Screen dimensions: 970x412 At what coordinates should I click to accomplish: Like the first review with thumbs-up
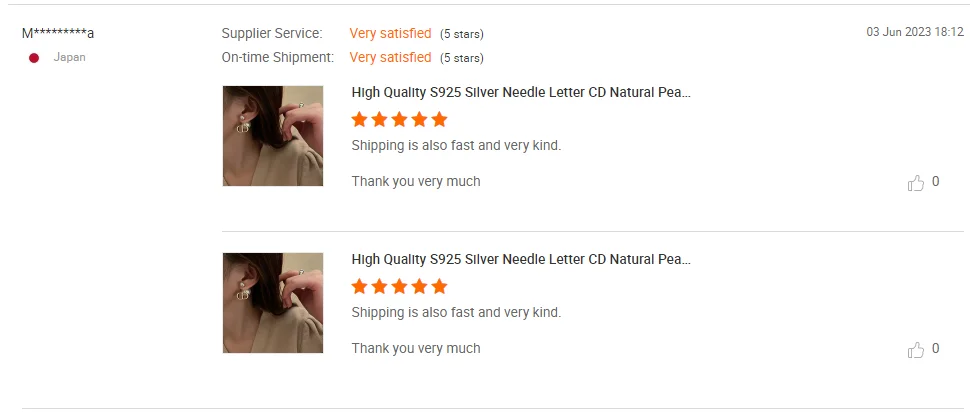click(915, 183)
